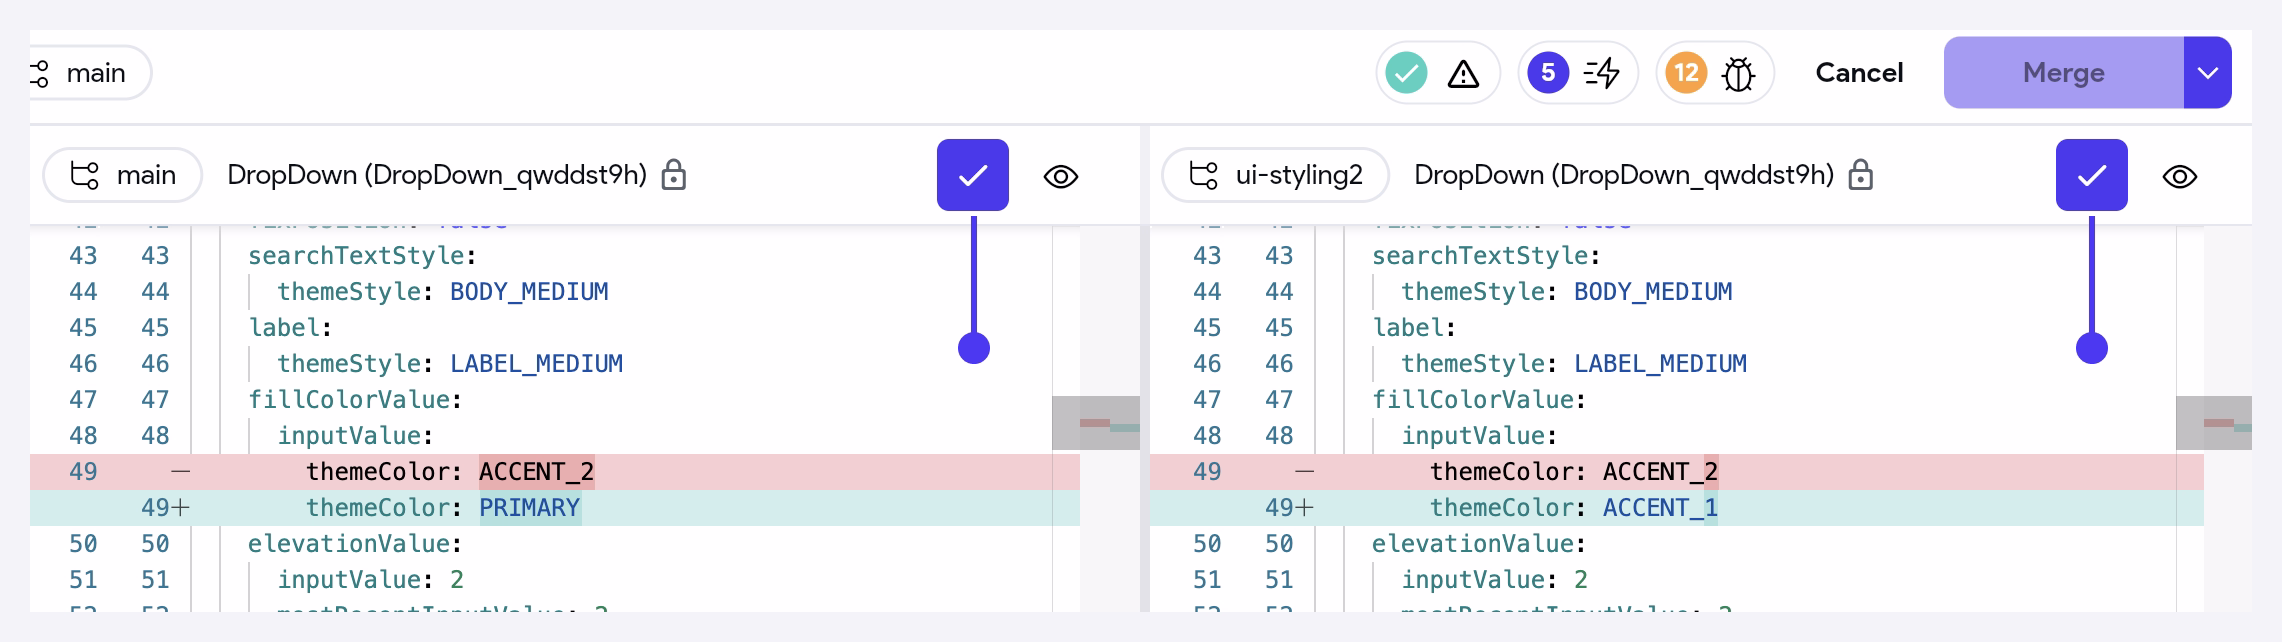Toggle the left pane accept checkbox
The width and height of the screenshot is (2282, 642).
(973, 175)
